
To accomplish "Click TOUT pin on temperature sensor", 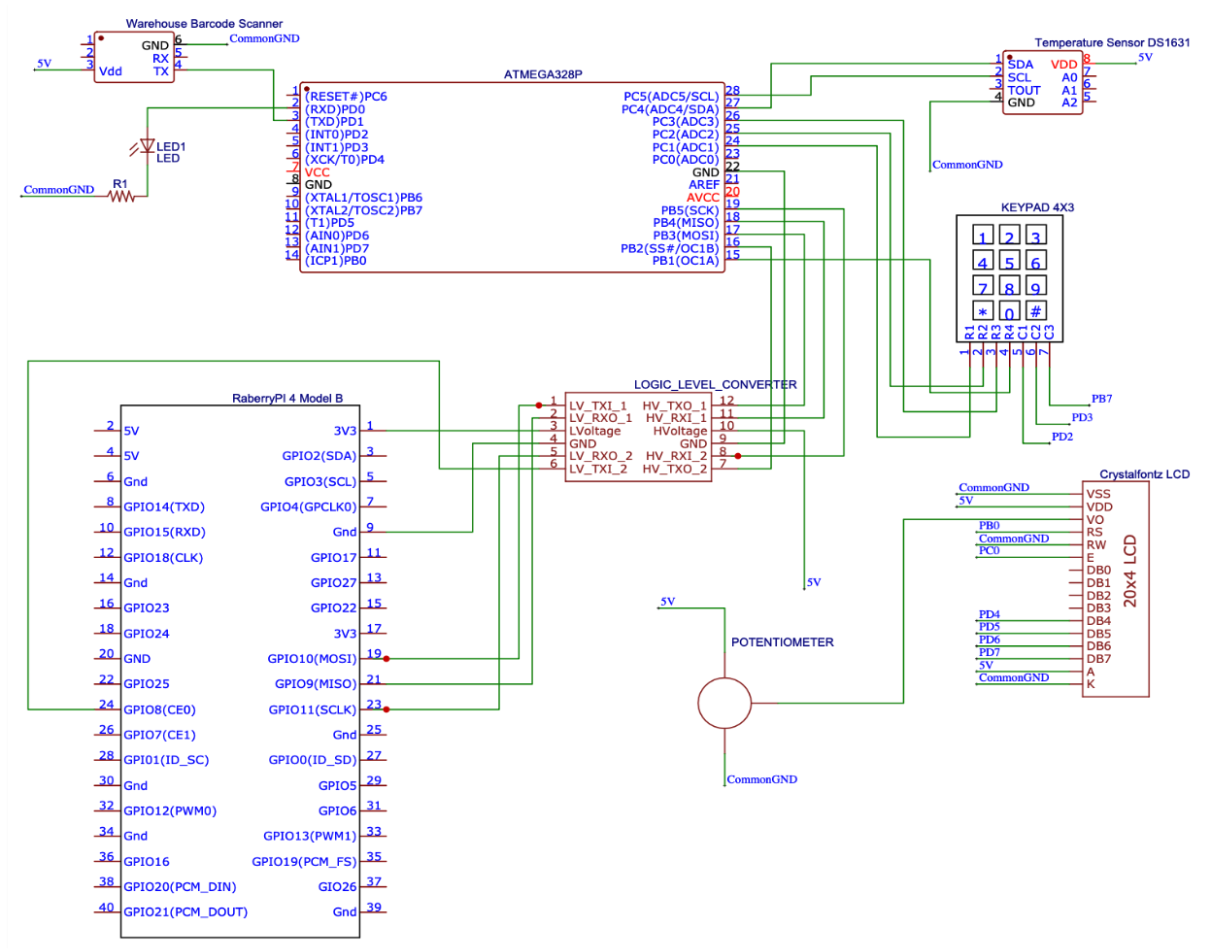I will [x=1024, y=90].
